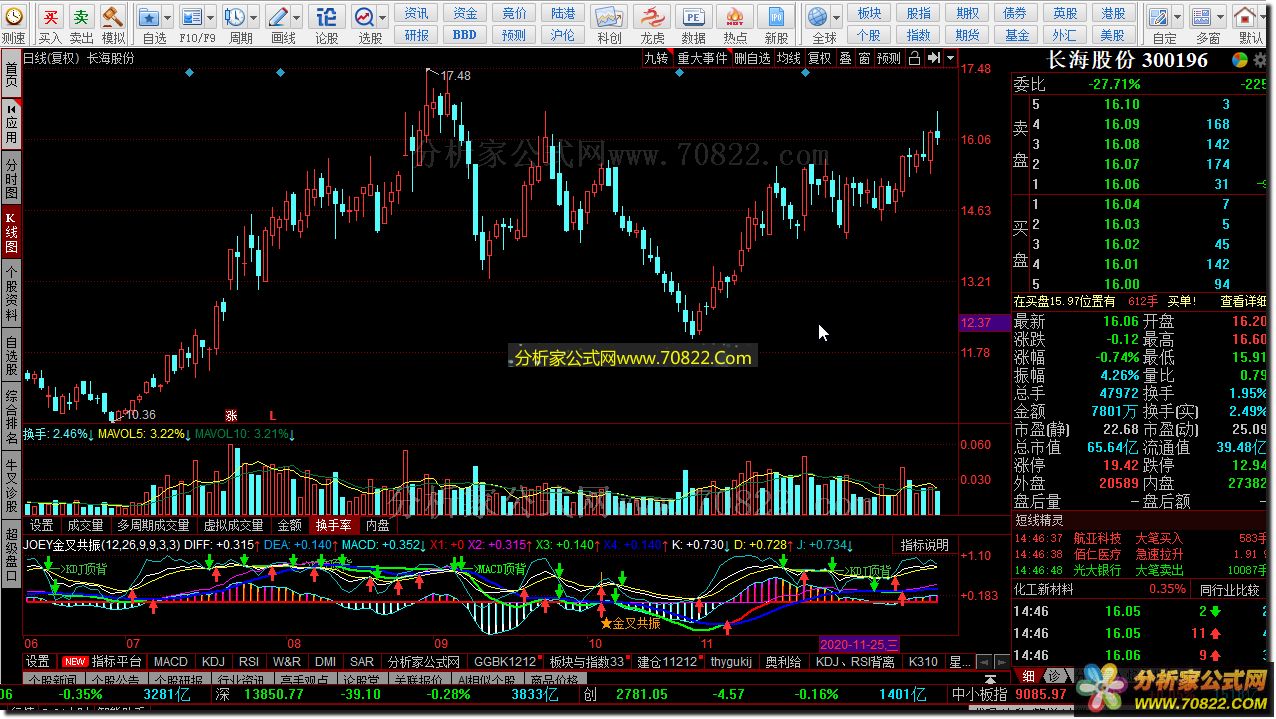Click the gear icon beside stock code
This screenshot has height=719, width=1276.
1261,60
